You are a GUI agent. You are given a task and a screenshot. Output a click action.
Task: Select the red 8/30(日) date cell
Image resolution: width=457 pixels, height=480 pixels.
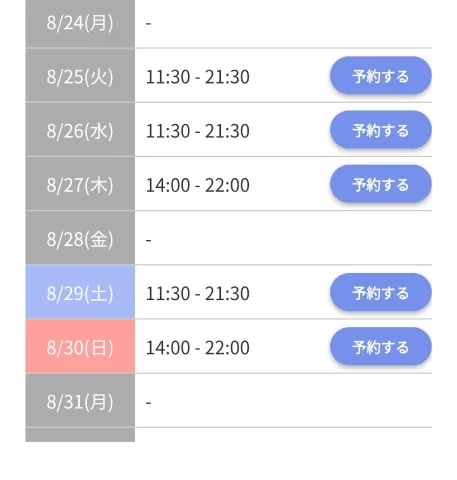80,347
